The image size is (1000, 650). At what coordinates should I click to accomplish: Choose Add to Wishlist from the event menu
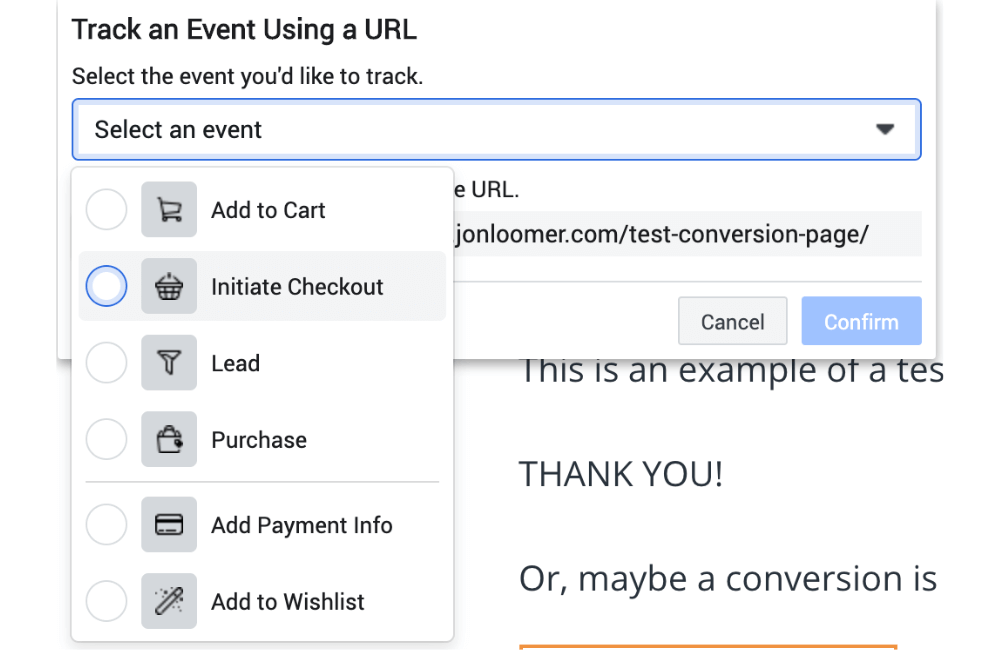(288, 601)
